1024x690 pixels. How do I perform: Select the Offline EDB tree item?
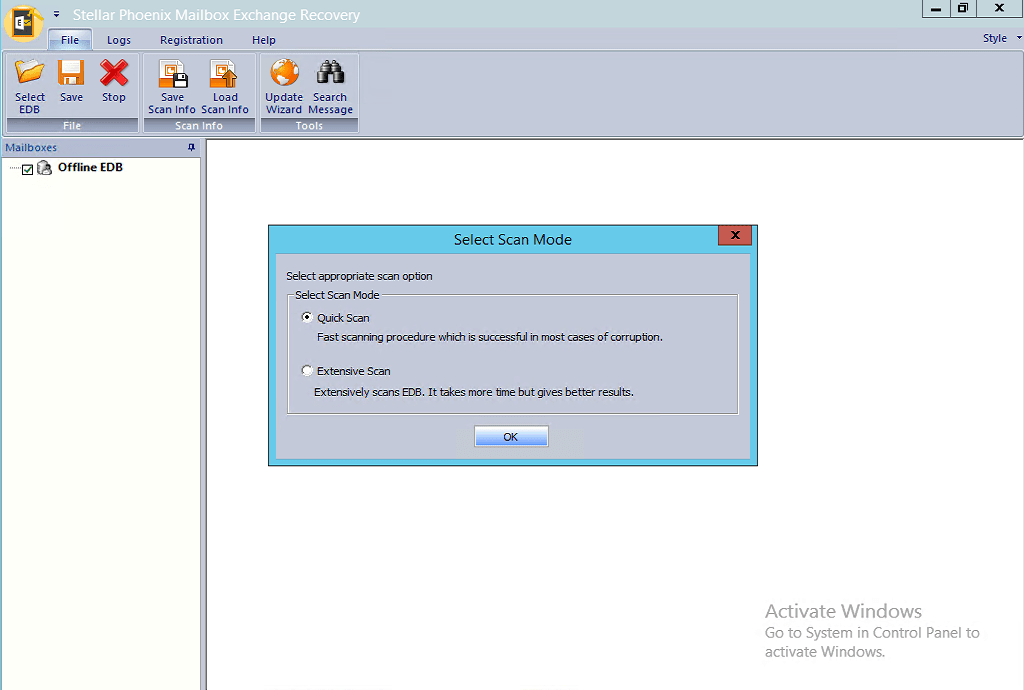[x=90, y=167]
